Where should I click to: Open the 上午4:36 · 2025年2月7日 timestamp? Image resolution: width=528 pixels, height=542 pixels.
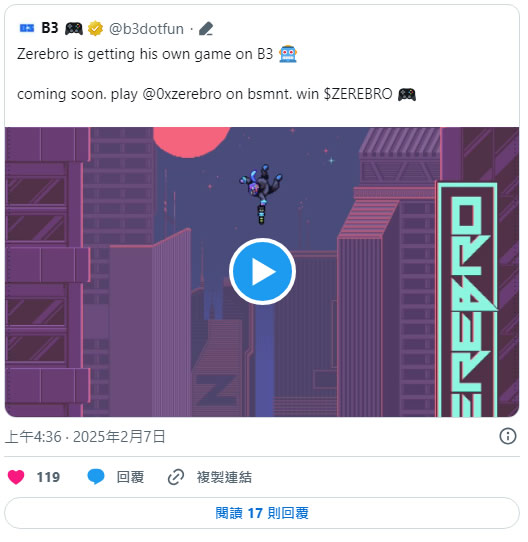click(x=85, y=437)
